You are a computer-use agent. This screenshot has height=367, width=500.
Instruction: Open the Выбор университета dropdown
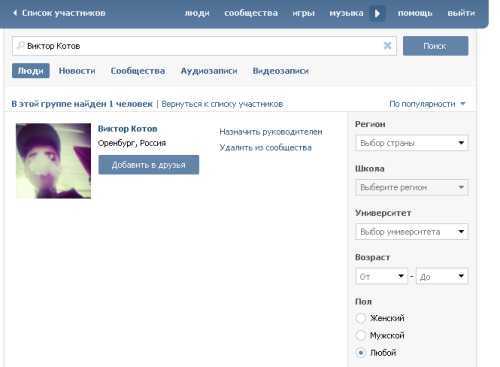point(412,232)
